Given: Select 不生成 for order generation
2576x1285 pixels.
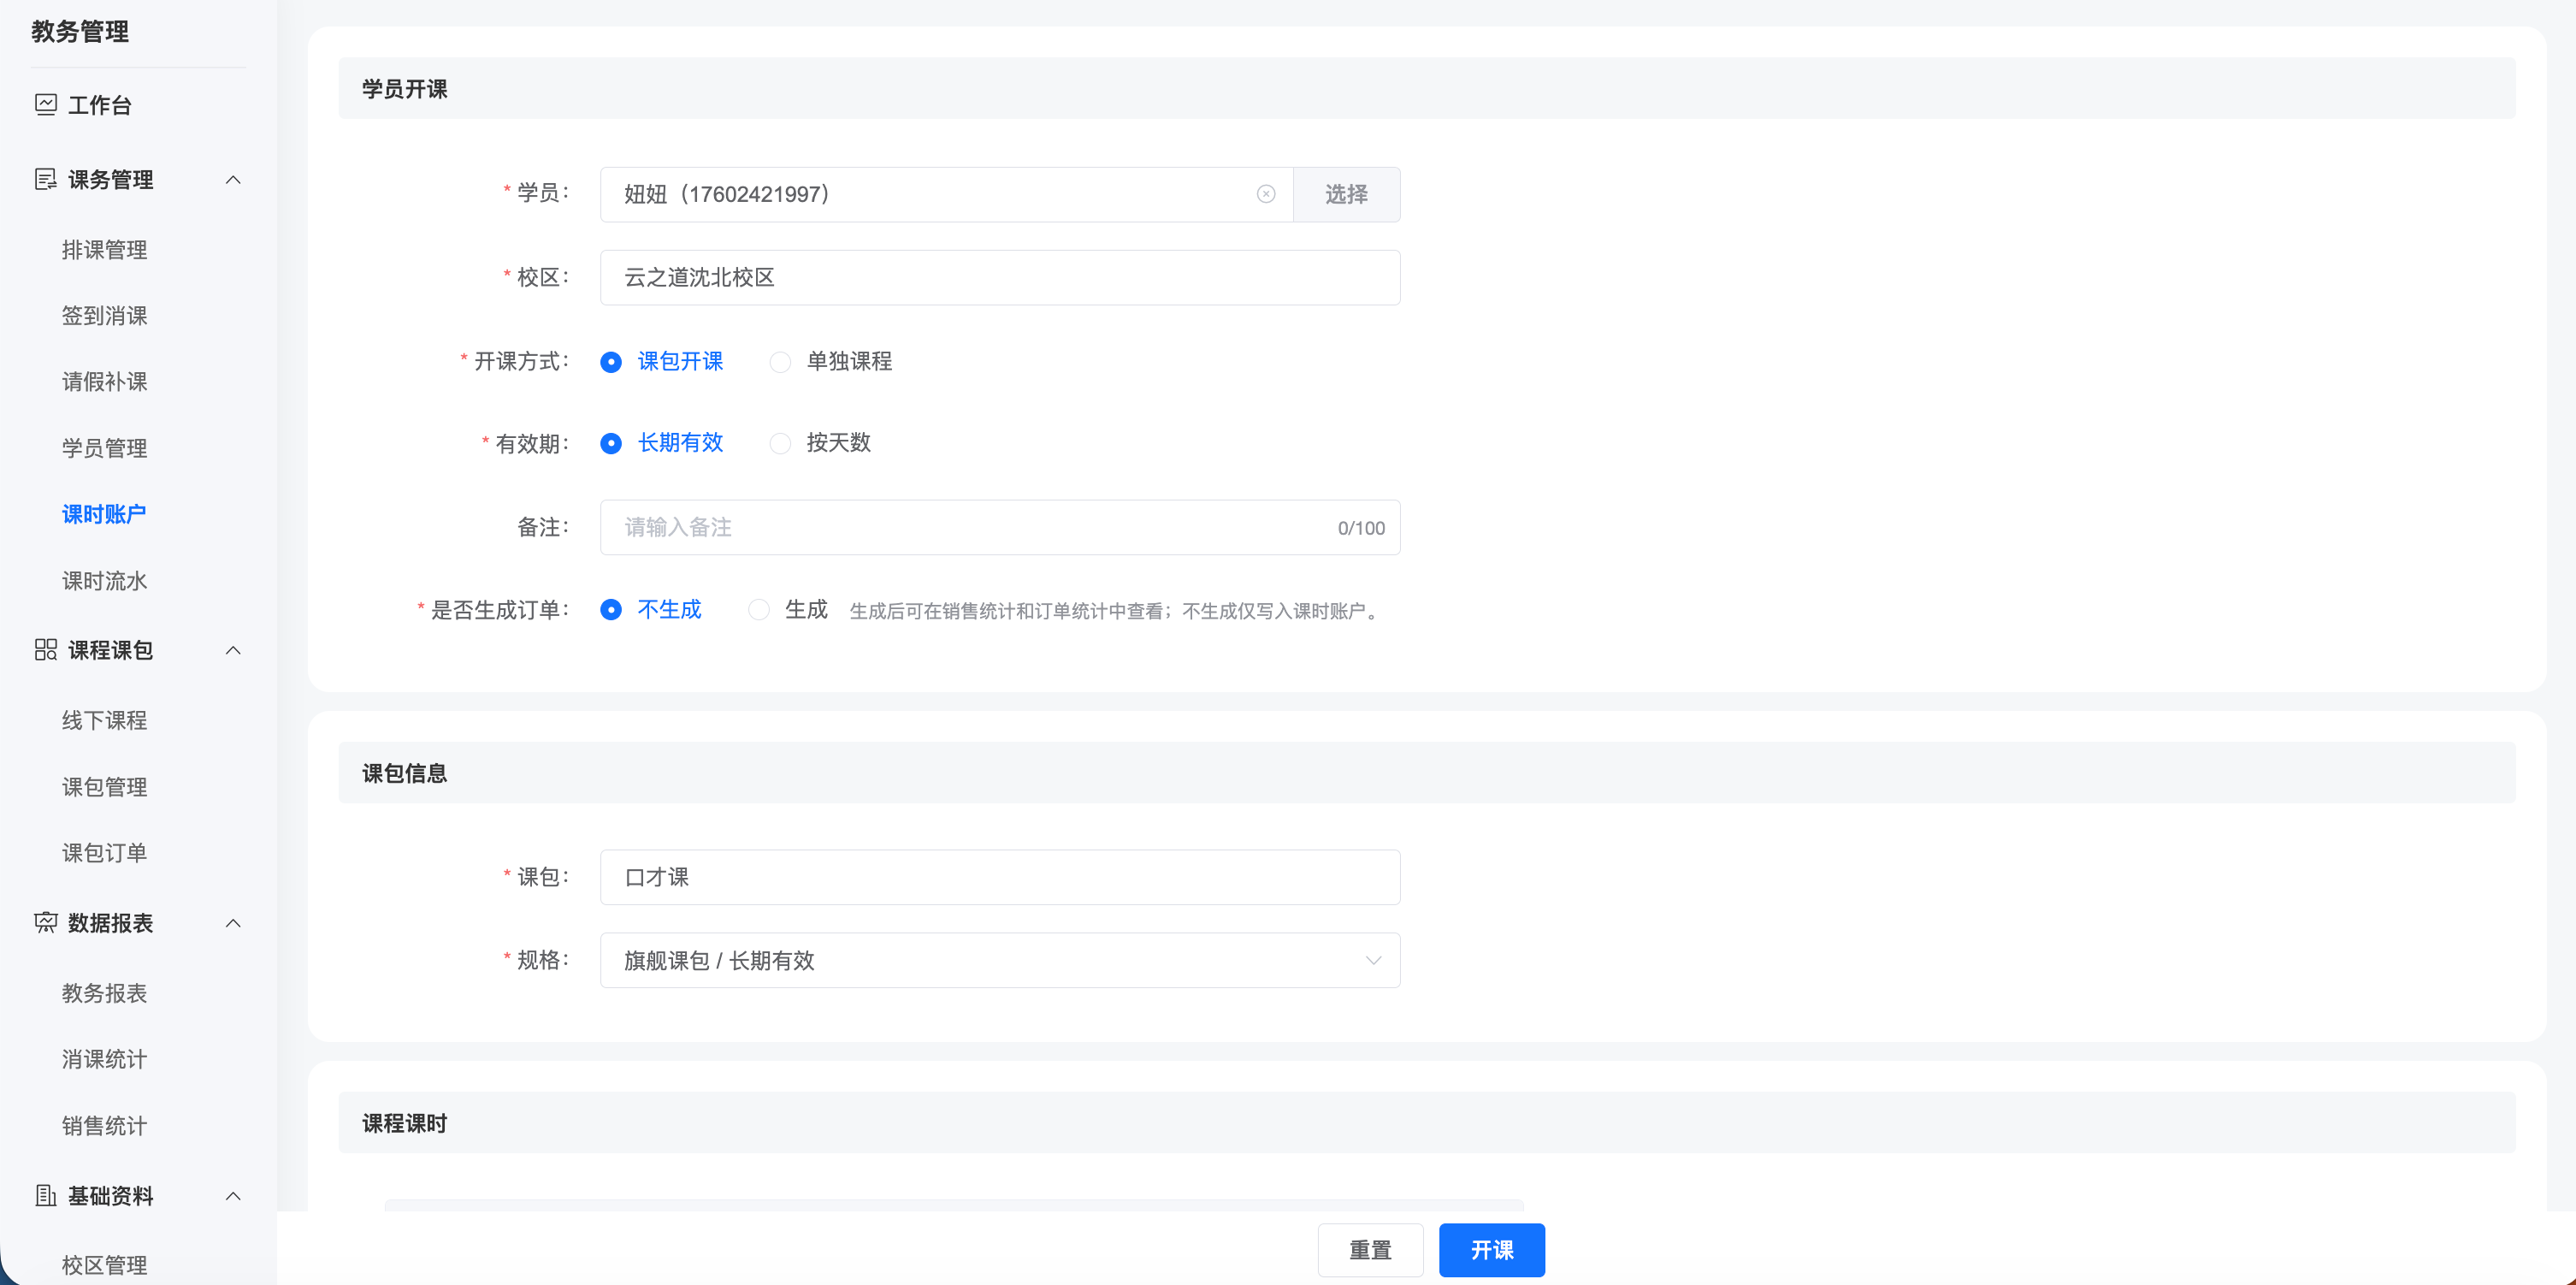Looking at the screenshot, I should point(650,610).
